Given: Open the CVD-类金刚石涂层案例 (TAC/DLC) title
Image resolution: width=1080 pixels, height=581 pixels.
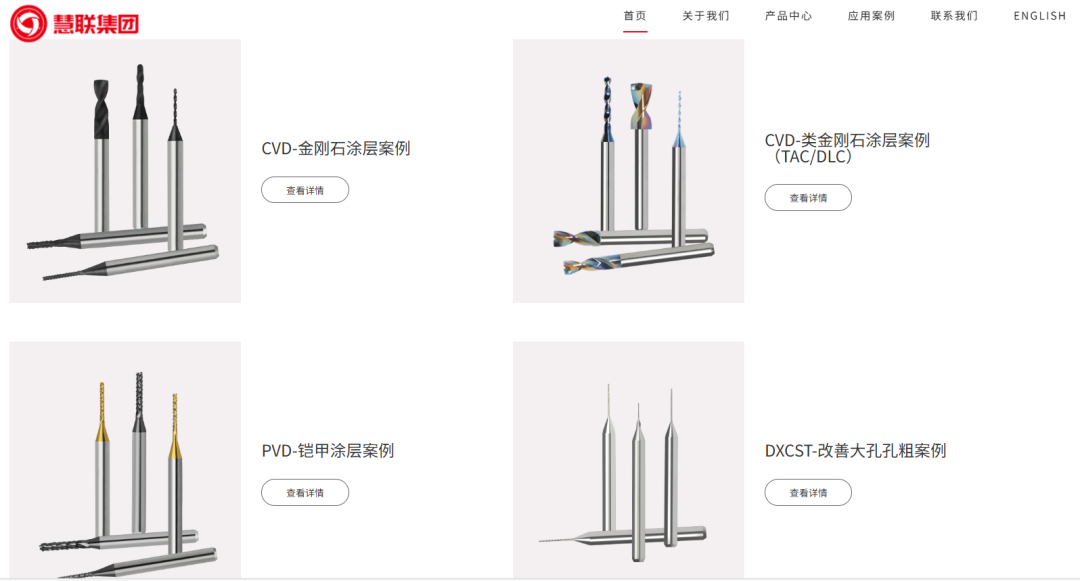Looking at the screenshot, I should 847,148.
